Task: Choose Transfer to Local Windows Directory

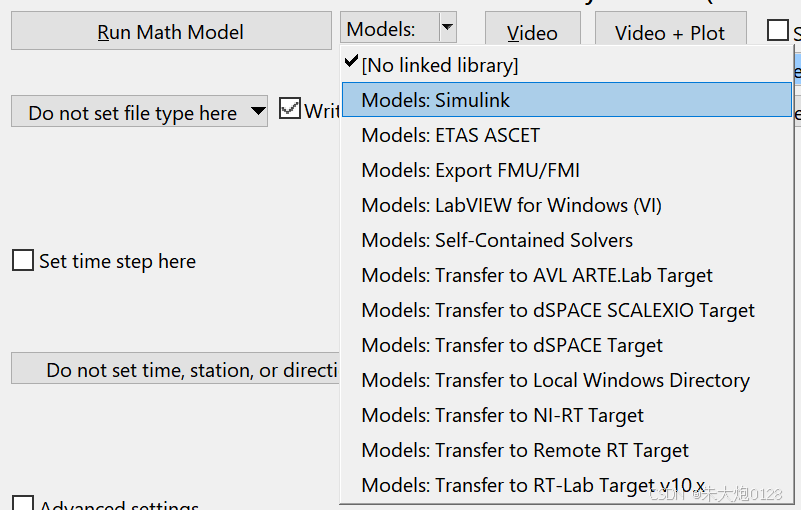Action: click(567, 380)
